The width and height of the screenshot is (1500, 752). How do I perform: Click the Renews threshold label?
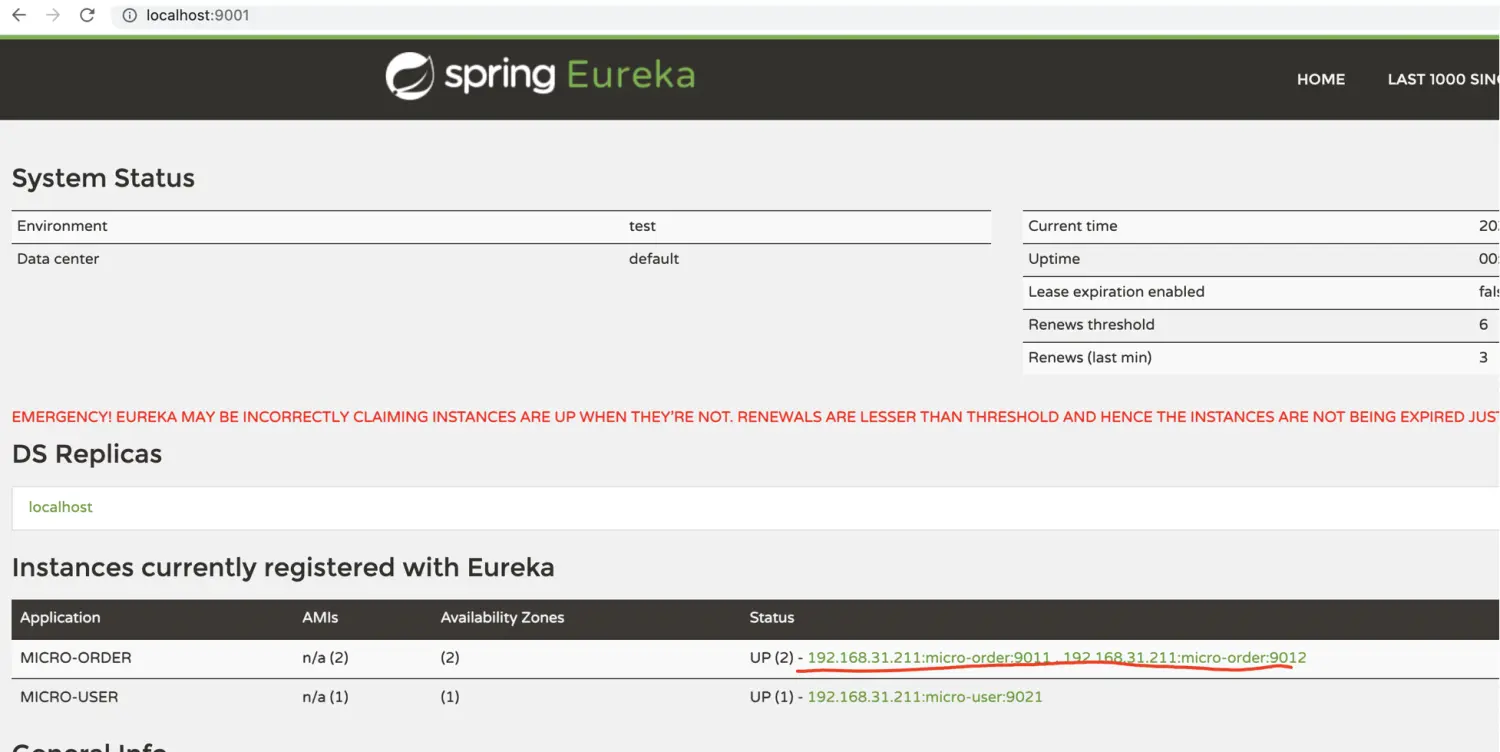1091,325
